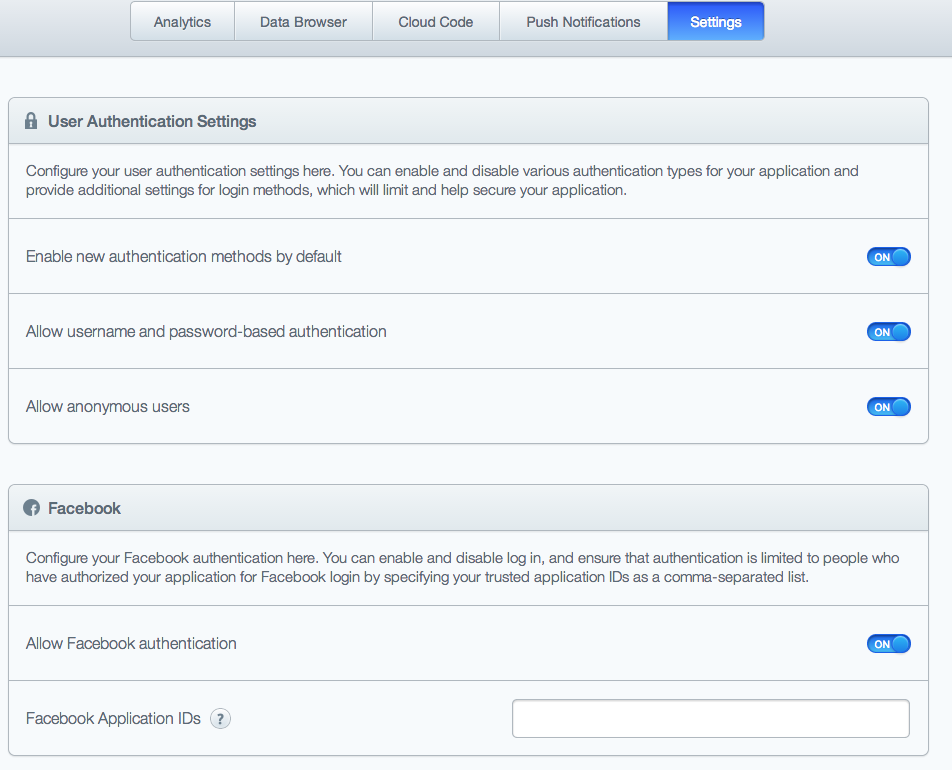Click the Facebook Application IDs label text
This screenshot has width=952, height=770.
point(113,718)
